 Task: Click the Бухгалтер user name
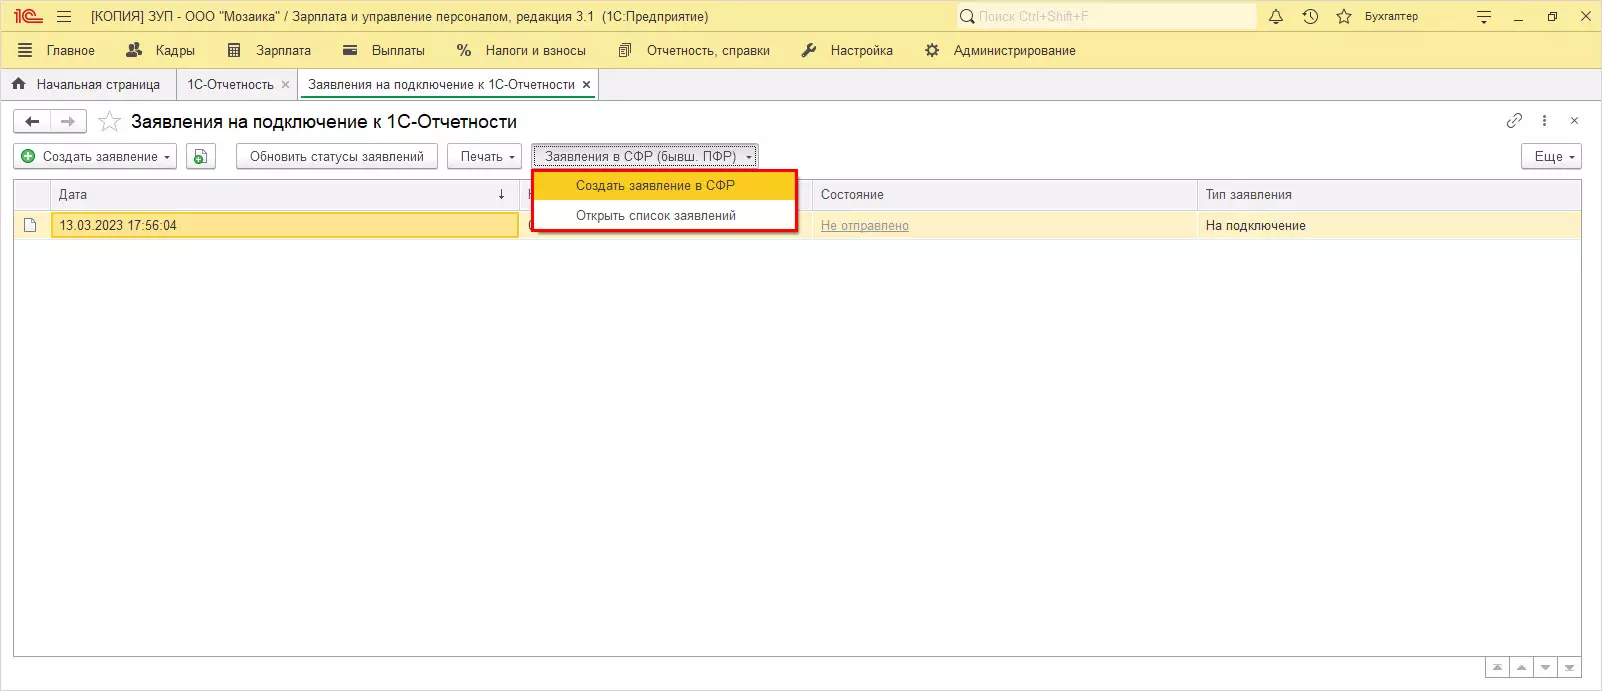pos(1391,16)
